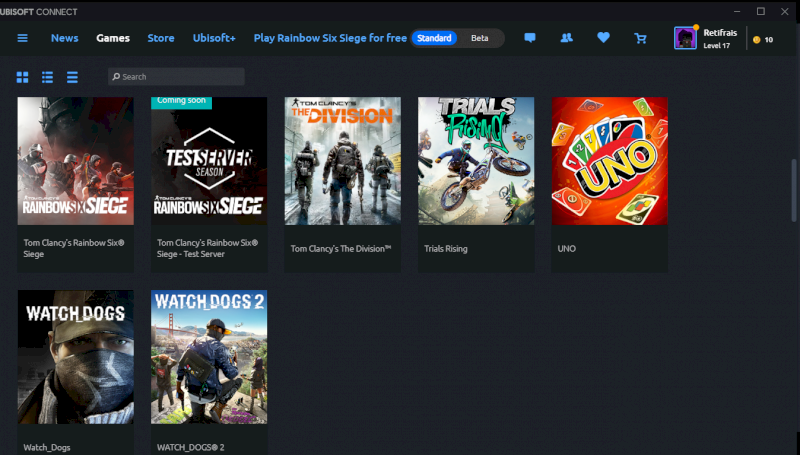Switch to compact list view

72,77
